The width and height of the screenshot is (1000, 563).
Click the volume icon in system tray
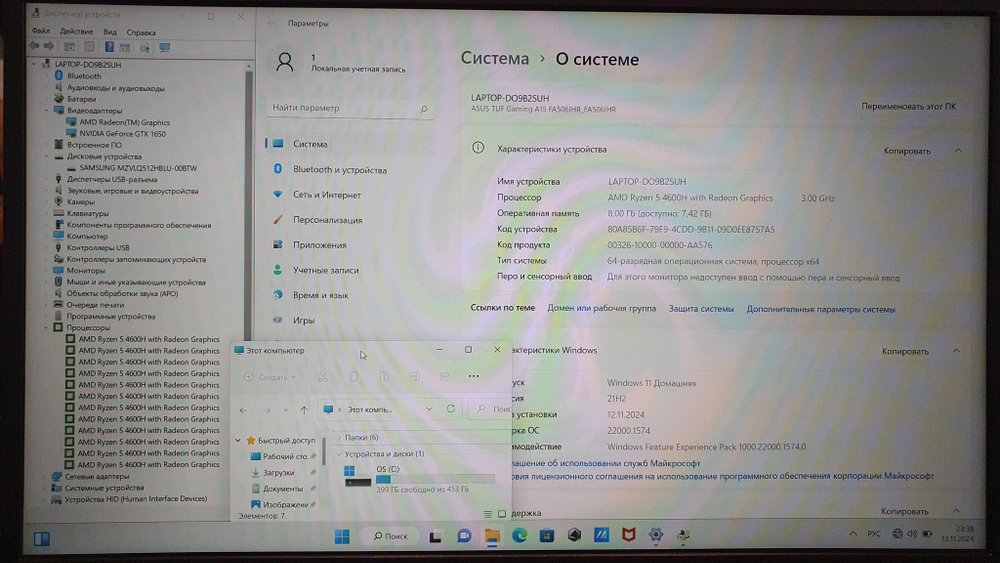[x=912, y=534]
